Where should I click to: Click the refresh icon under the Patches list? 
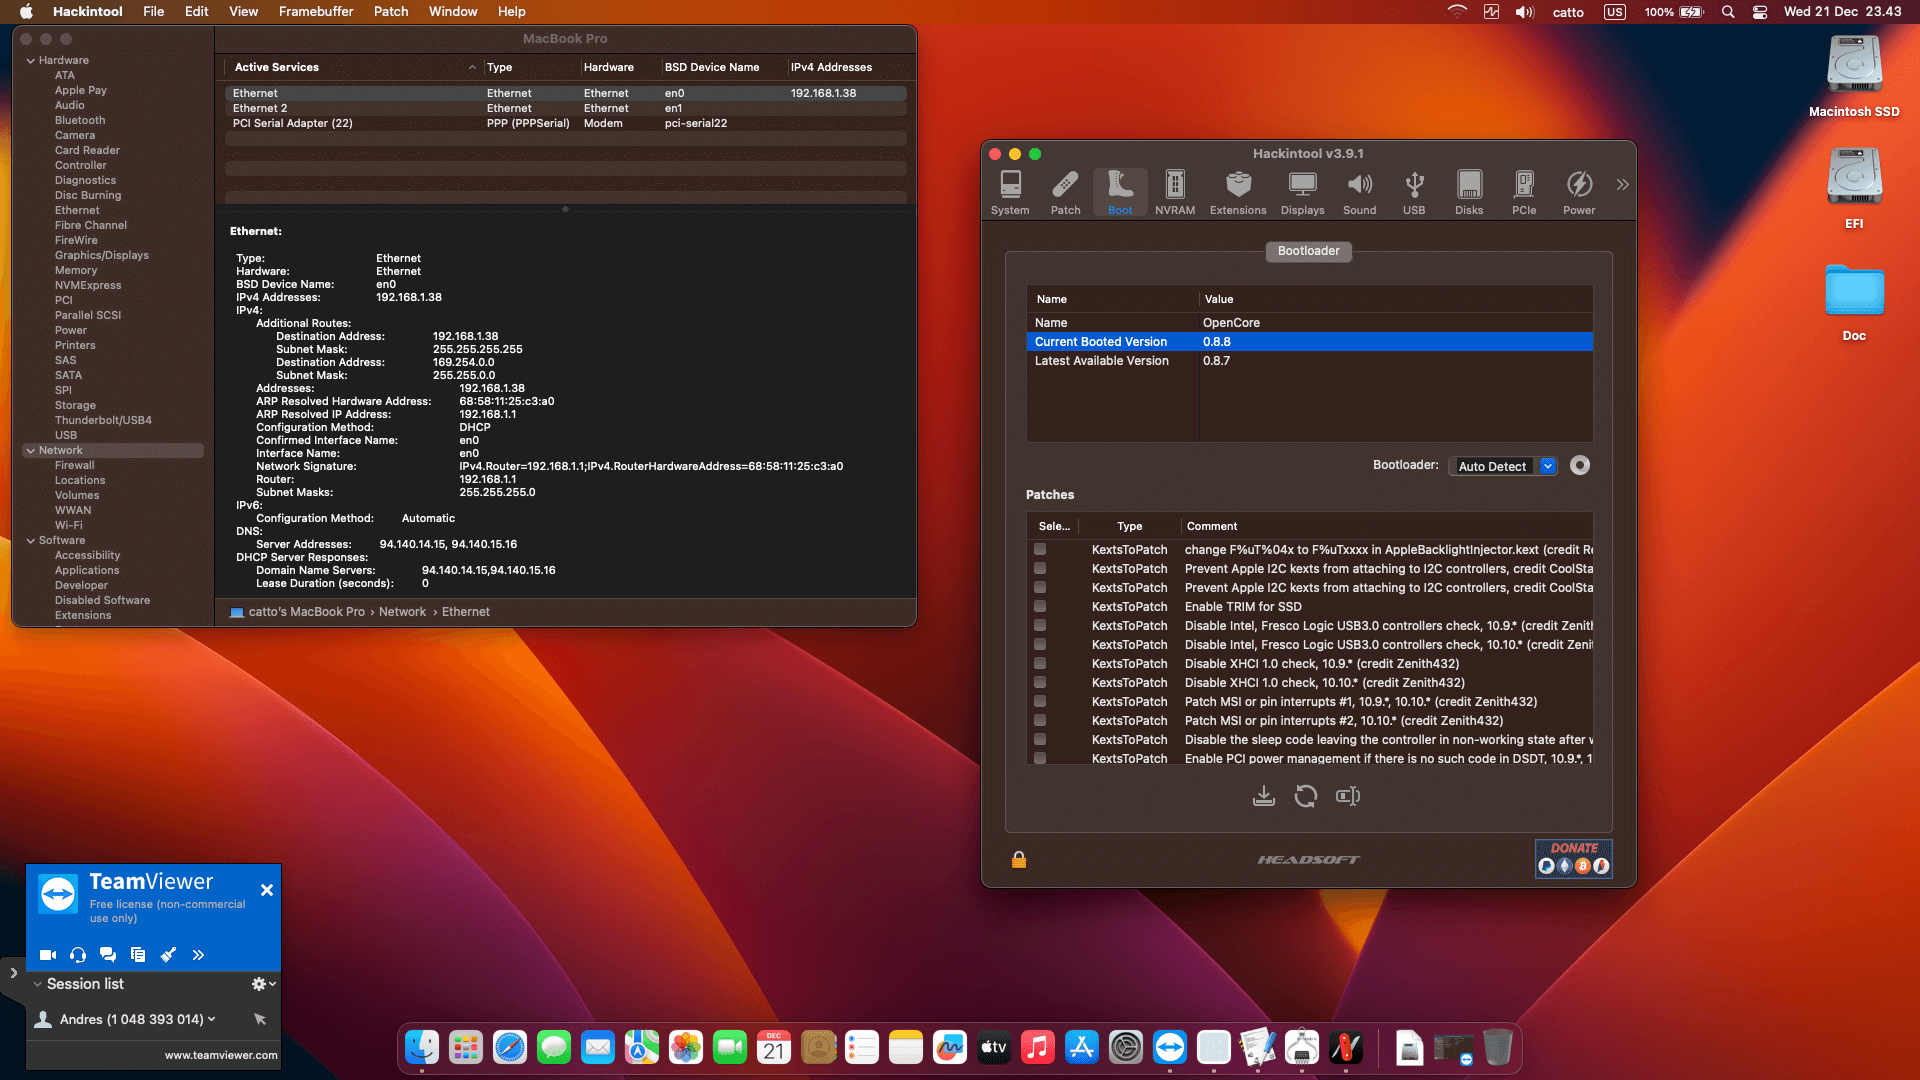[1306, 796]
